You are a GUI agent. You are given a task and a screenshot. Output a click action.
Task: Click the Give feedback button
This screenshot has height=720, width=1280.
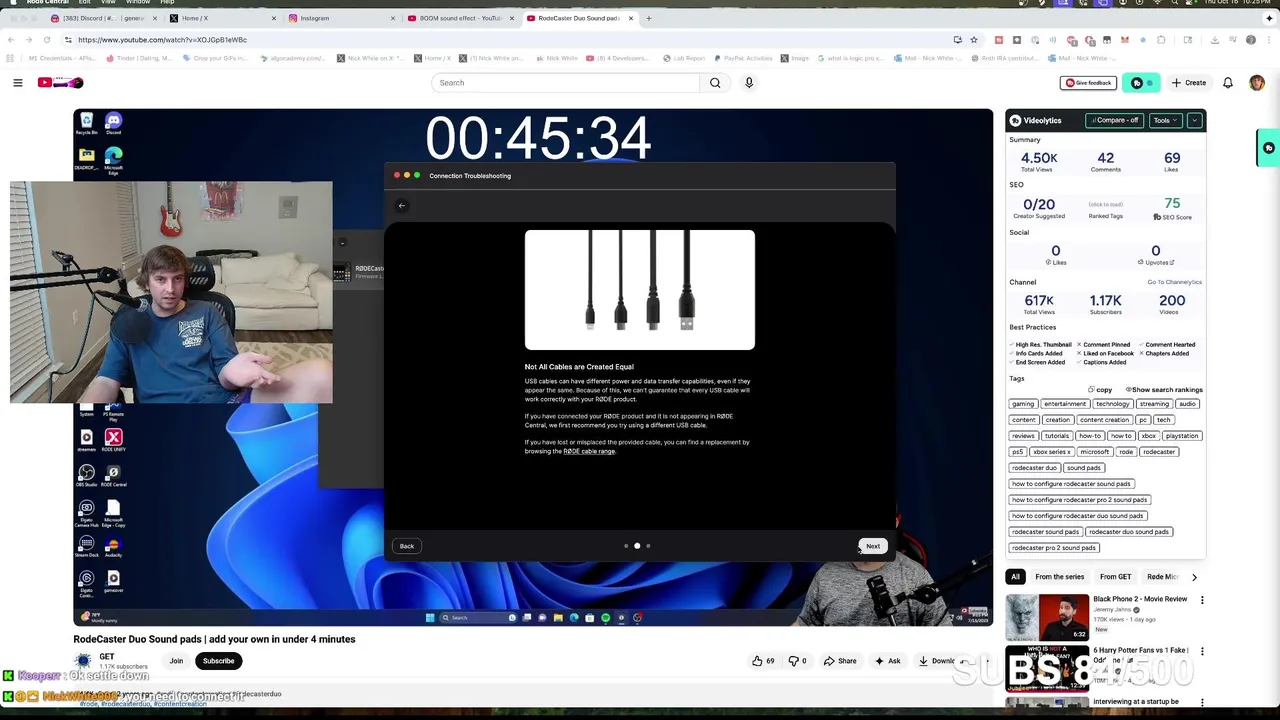coord(1088,82)
